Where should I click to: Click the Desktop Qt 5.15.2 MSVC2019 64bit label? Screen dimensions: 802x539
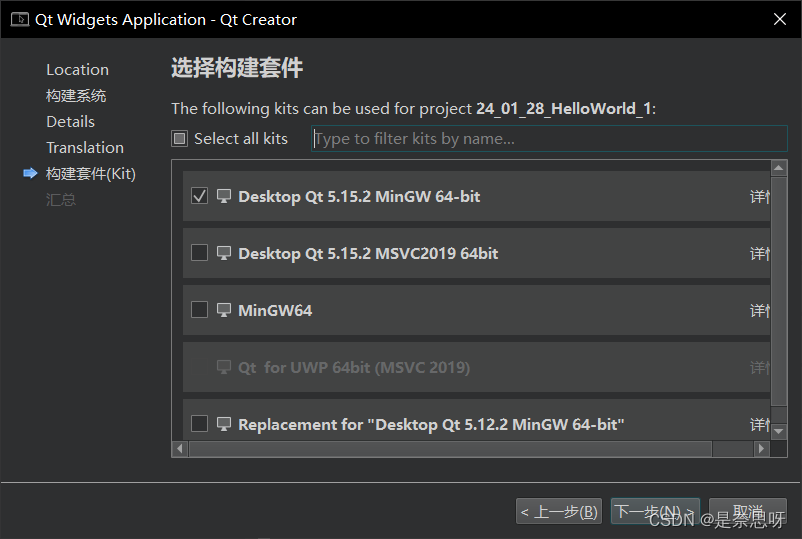[368, 253]
